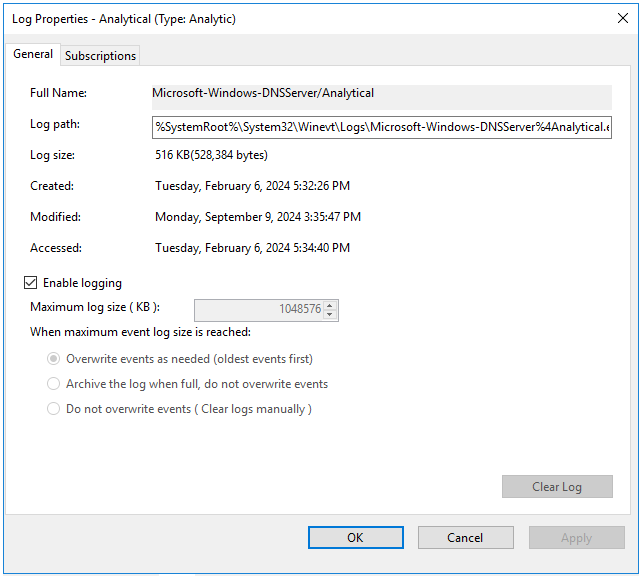
Task: Click the Accessed date value
Action: (x=252, y=248)
